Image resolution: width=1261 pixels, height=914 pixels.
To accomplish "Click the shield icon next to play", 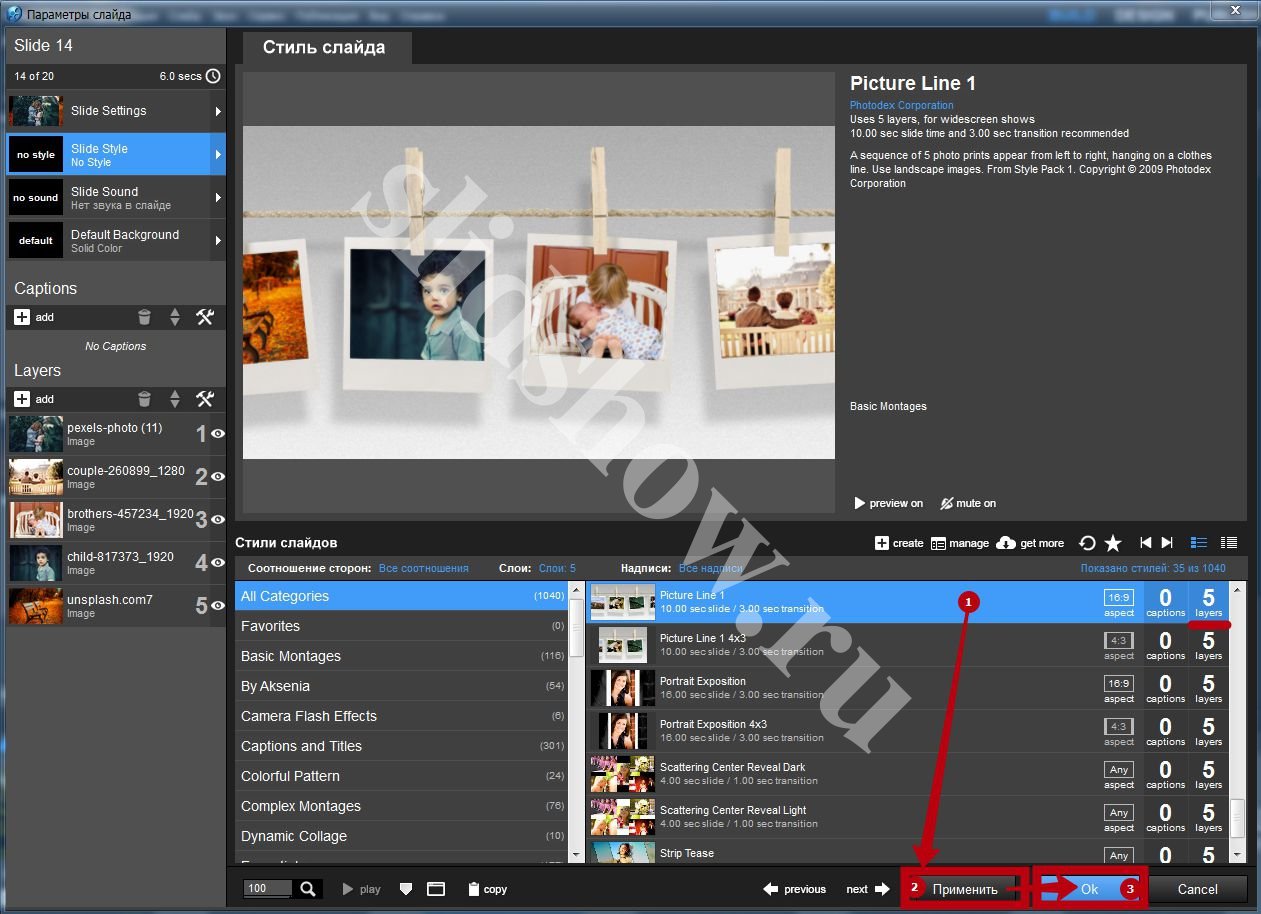I will click(405, 889).
